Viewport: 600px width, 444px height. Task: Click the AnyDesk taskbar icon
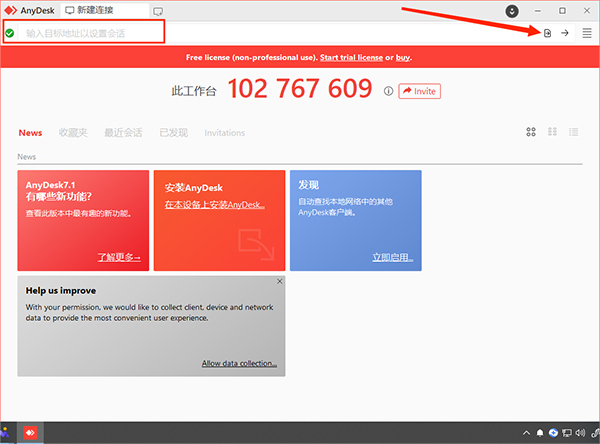point(30,433)
